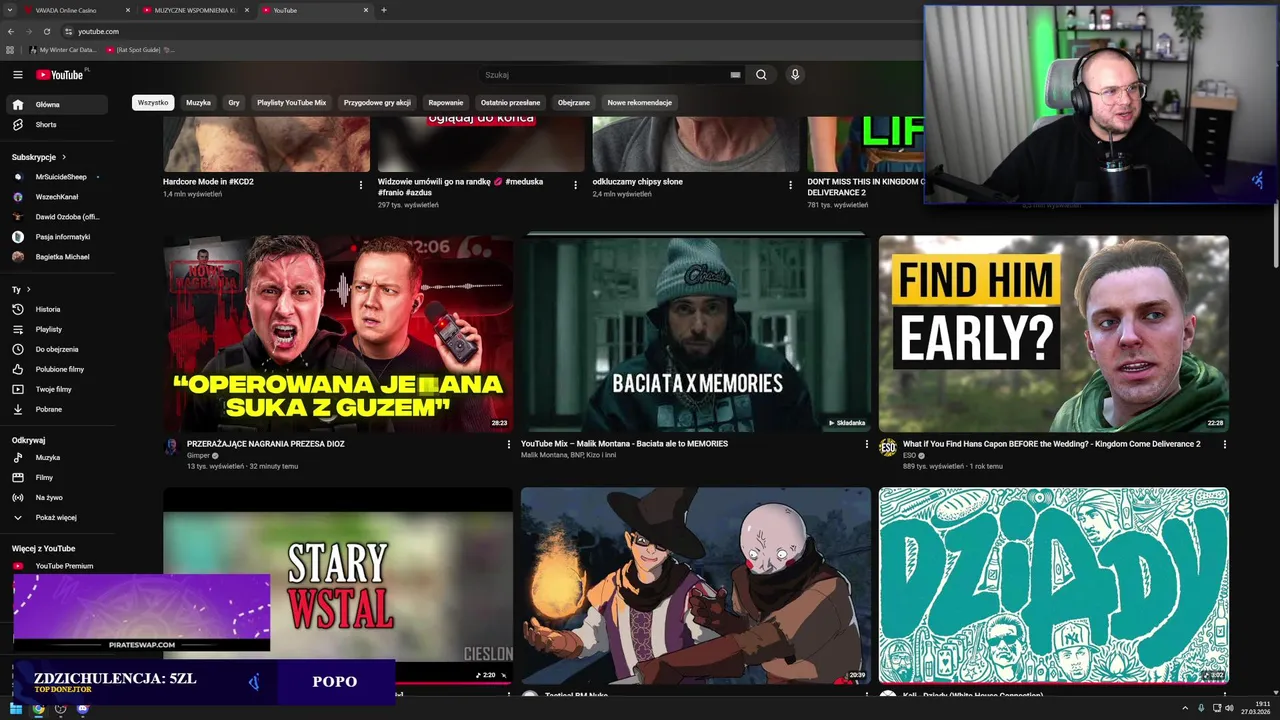Image resolution: width=1280 pixels, height=720 pixels.
Task: Expand Pokaż więcej in sidebar
Action: coord(58,517)
